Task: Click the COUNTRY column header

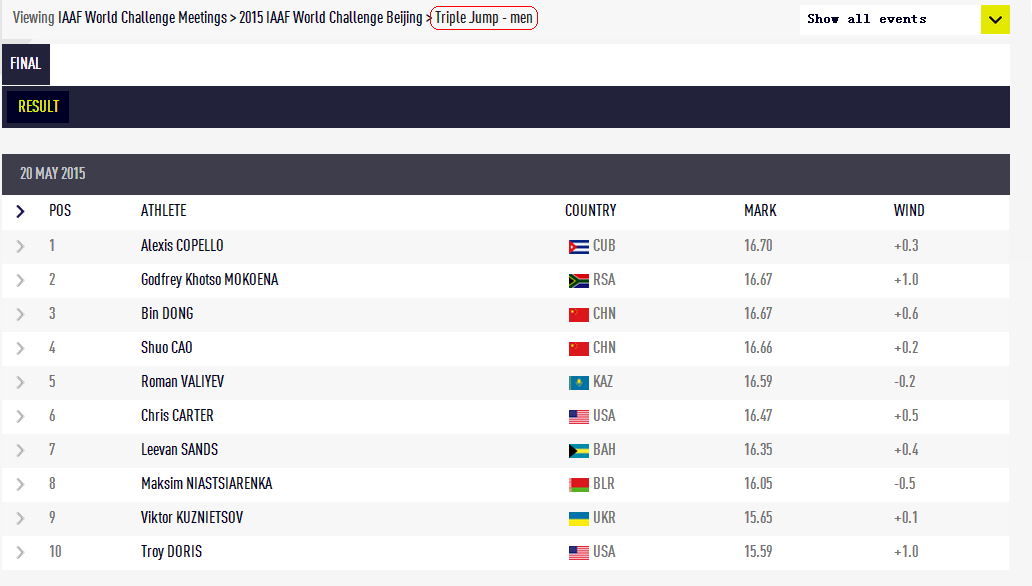Action: coord(590,211)
